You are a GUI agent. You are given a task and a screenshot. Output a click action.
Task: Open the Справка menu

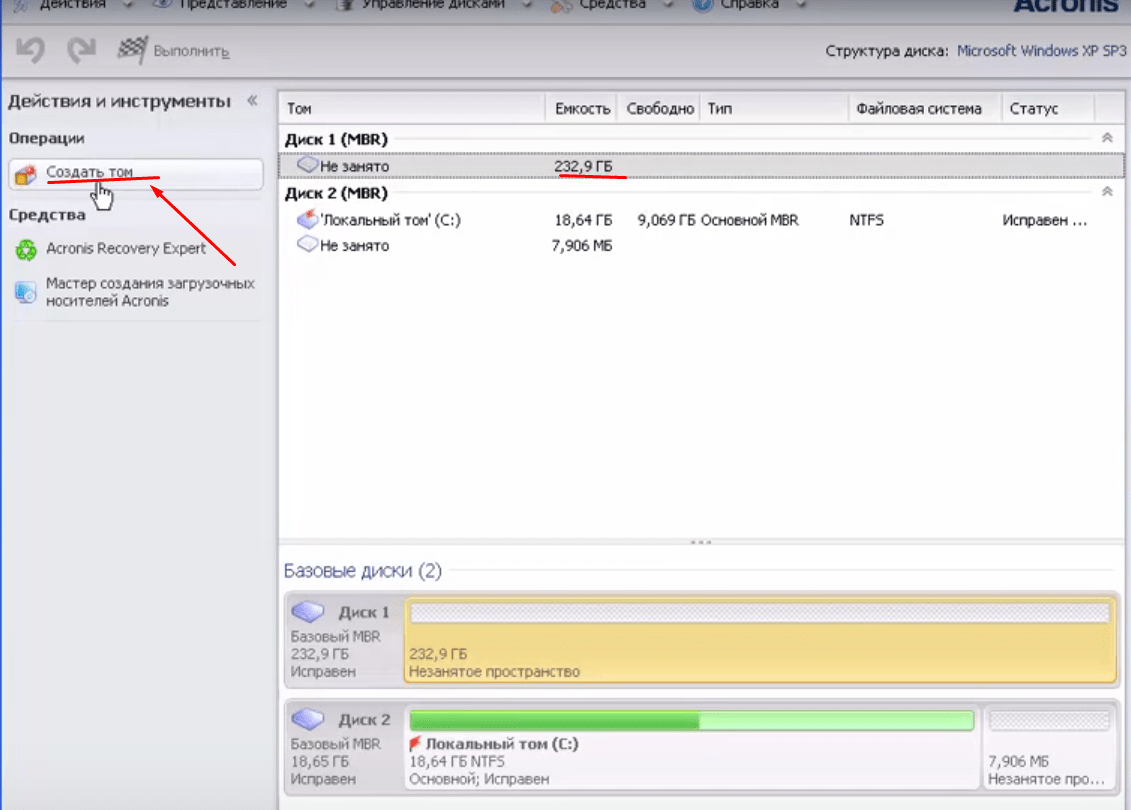[x=750, y=5]
